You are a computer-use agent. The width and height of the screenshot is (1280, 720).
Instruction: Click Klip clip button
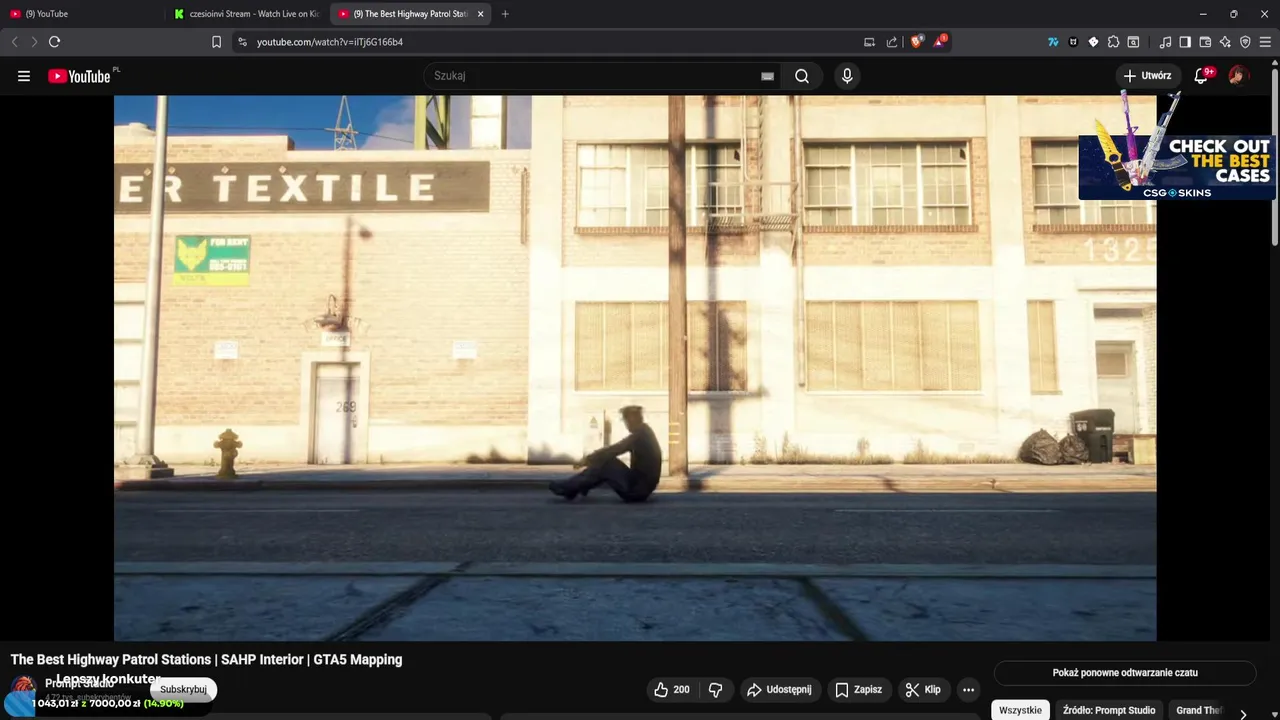pos(923,690)
